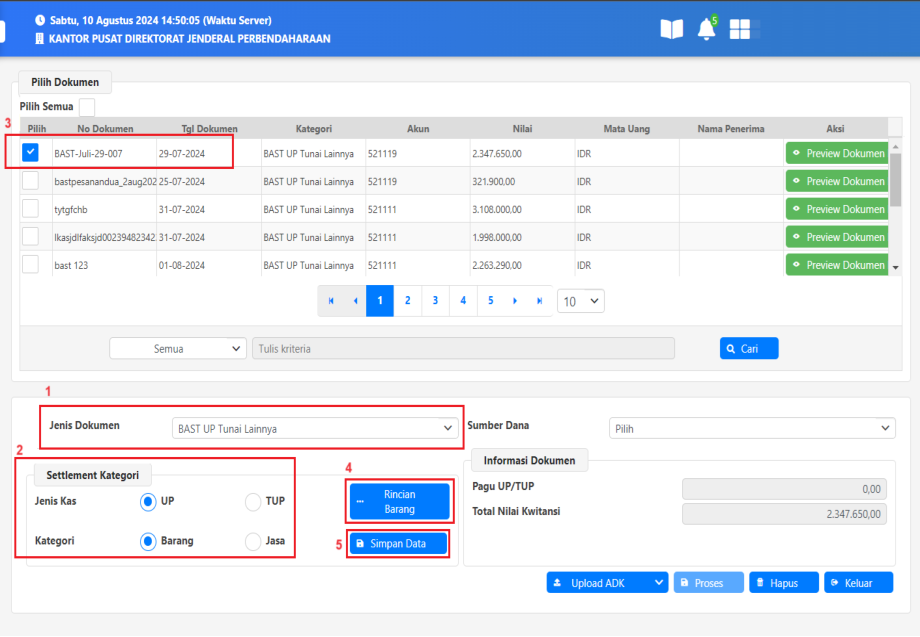The height and width of the screenshot is (637, 920).
Task: Tick the Pilih Semua checkbox
Action: 87,107
